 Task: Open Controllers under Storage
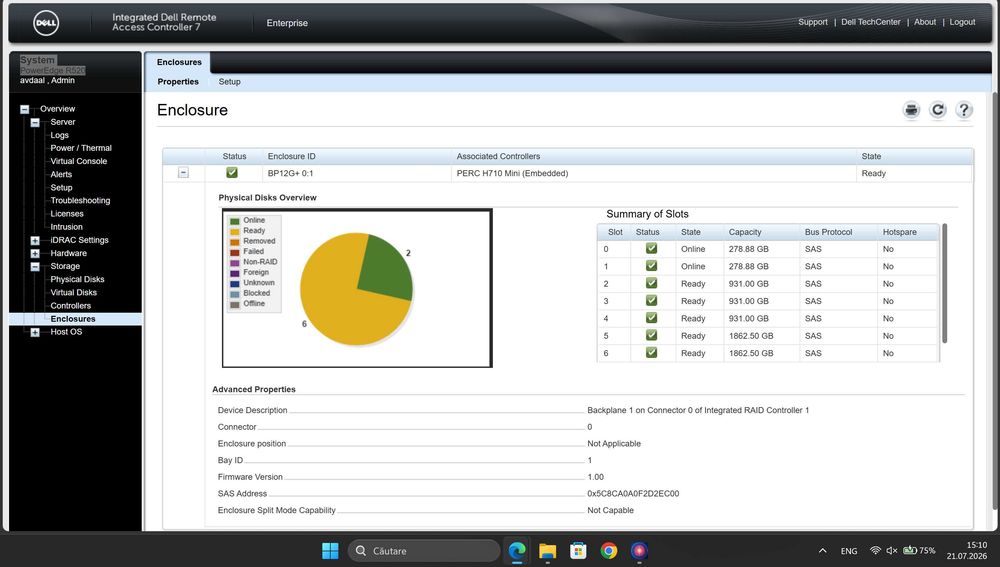70,306
